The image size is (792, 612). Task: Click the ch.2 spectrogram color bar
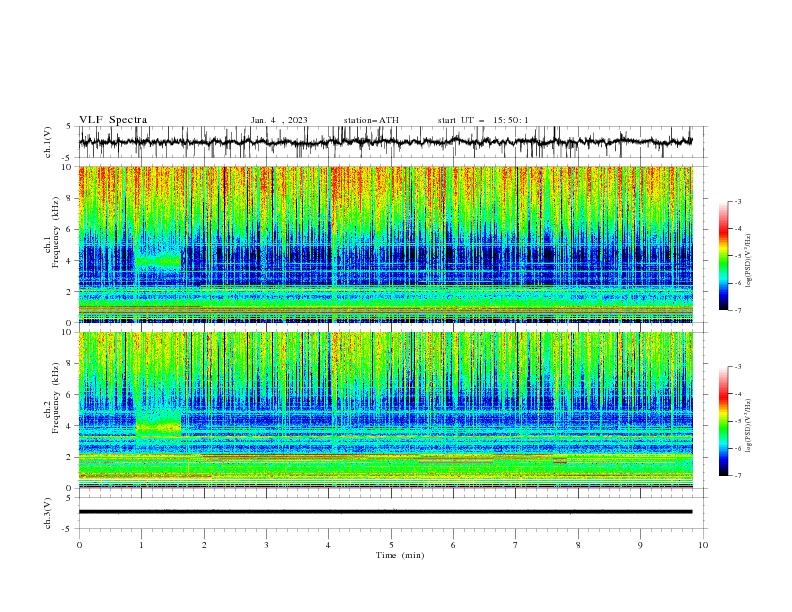pyautogui.click(x=723, y=421)
